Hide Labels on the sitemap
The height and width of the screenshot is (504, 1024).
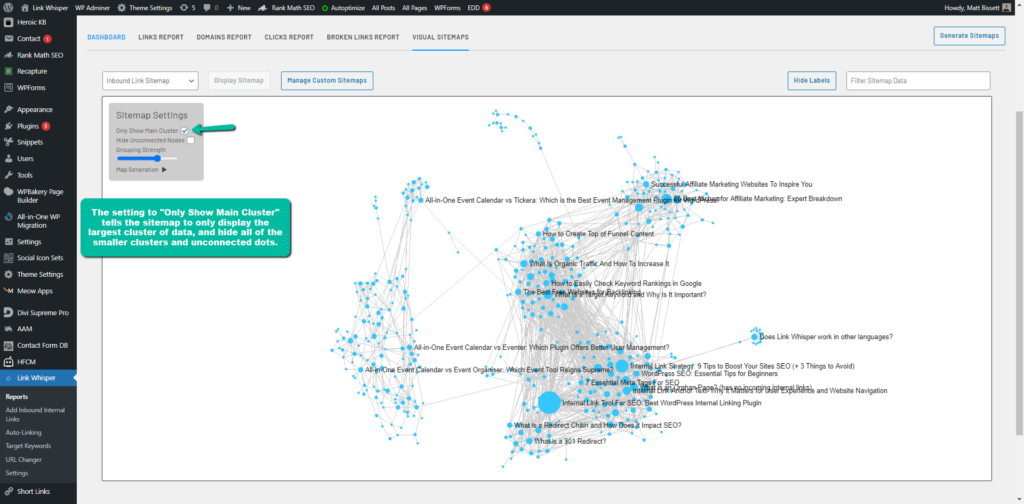(813, 80)
